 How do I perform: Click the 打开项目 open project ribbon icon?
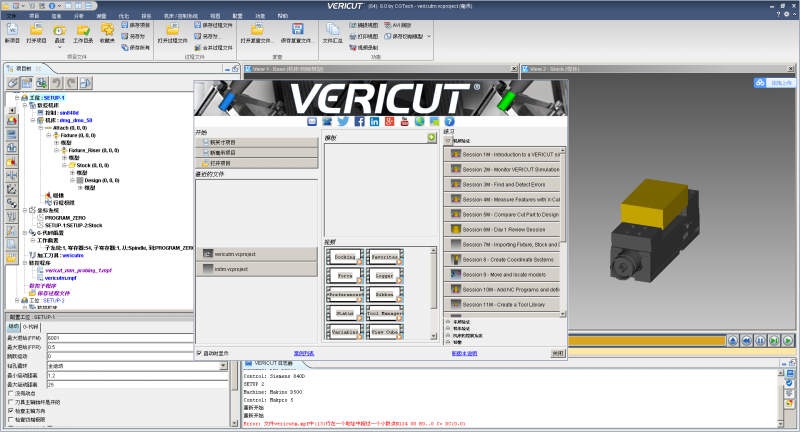(x=36, y=34)
